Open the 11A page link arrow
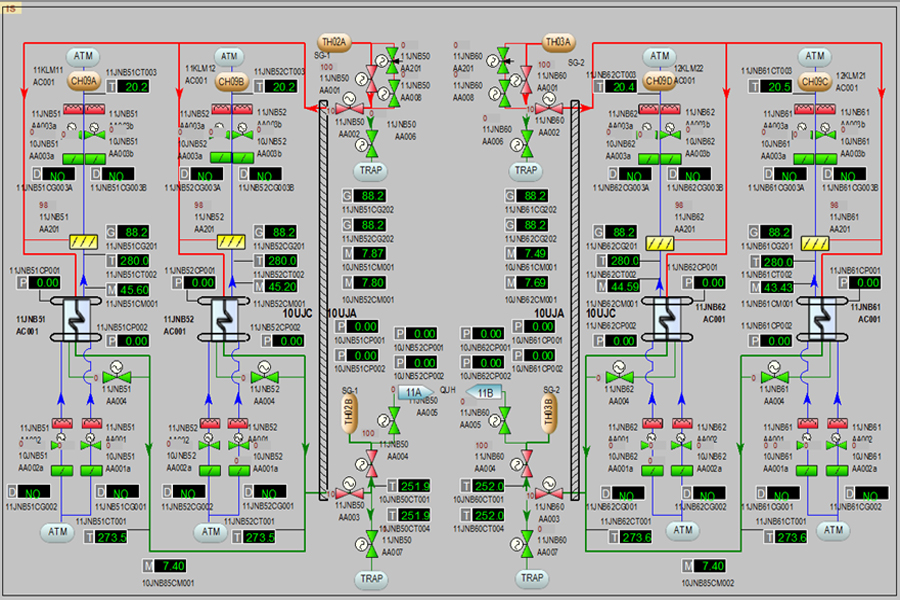Viewport: 900px width, 600px height. (416, 393)
